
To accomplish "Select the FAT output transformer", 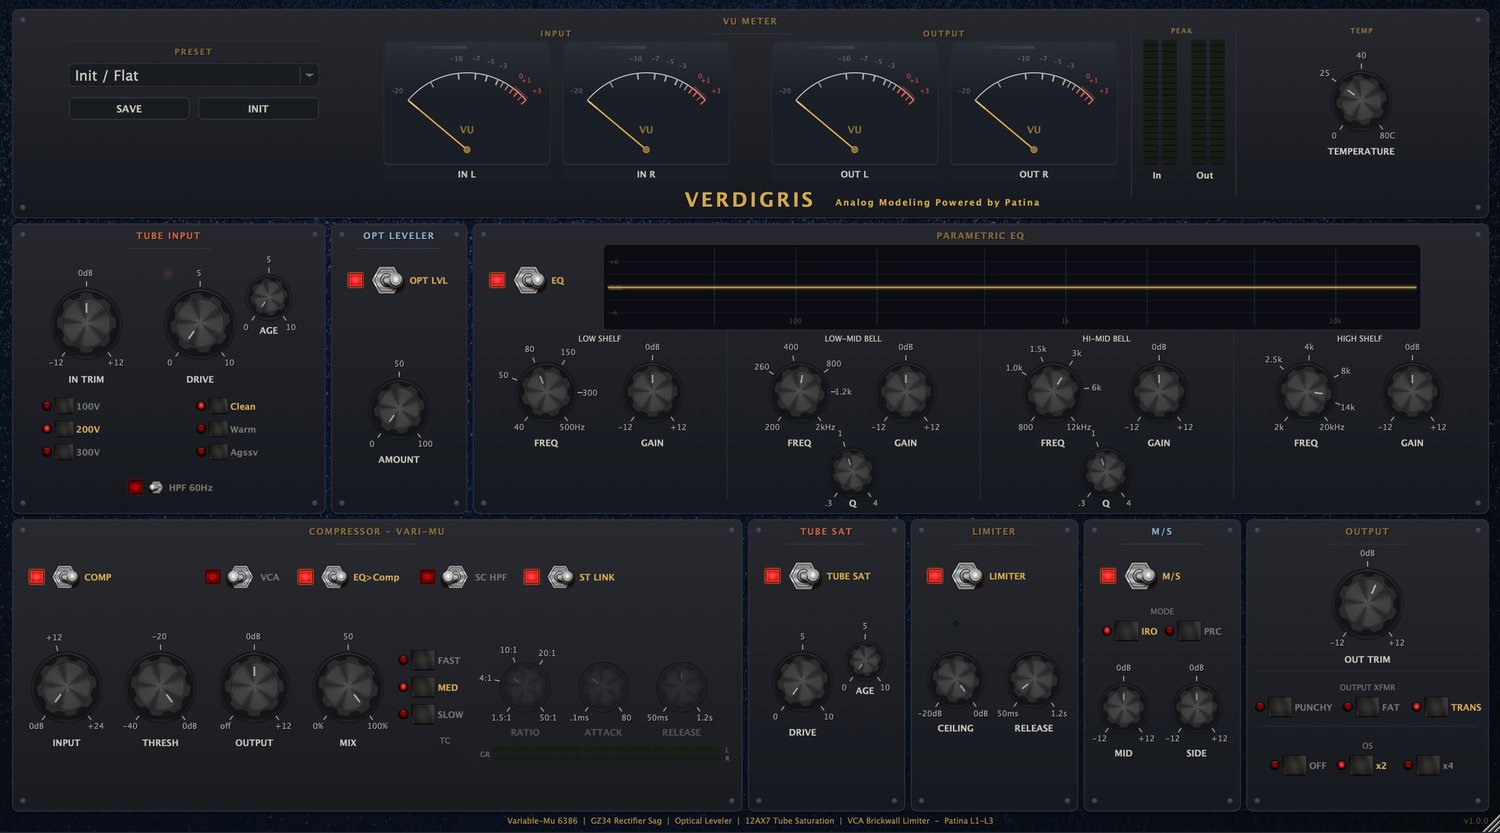I will point(1367,707).
